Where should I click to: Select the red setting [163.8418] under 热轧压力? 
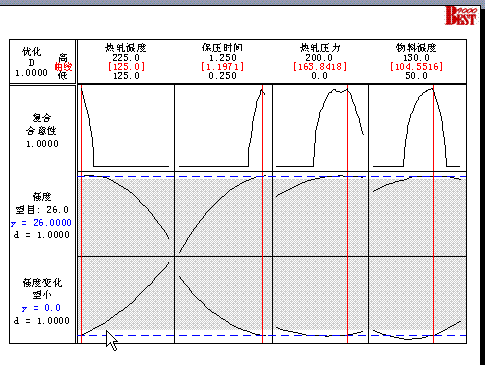coord(320,67)
